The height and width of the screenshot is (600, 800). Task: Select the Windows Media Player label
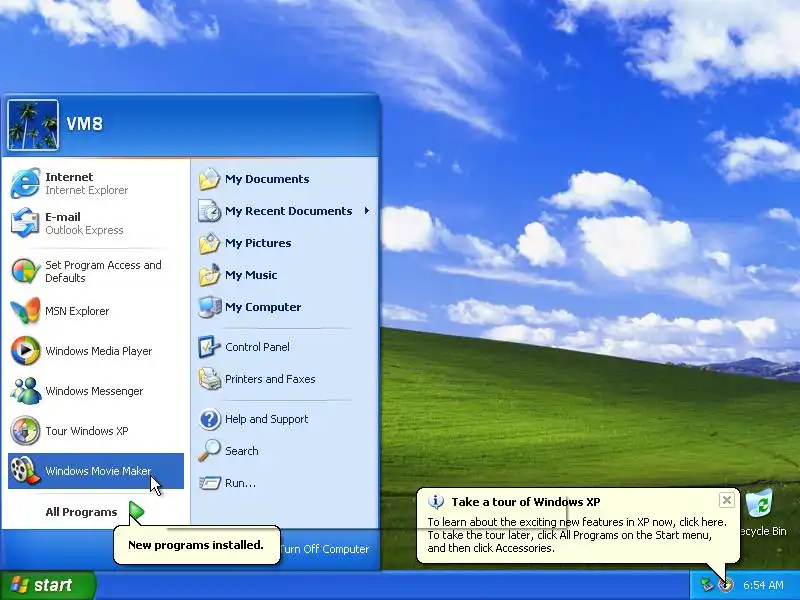[98, 351]
